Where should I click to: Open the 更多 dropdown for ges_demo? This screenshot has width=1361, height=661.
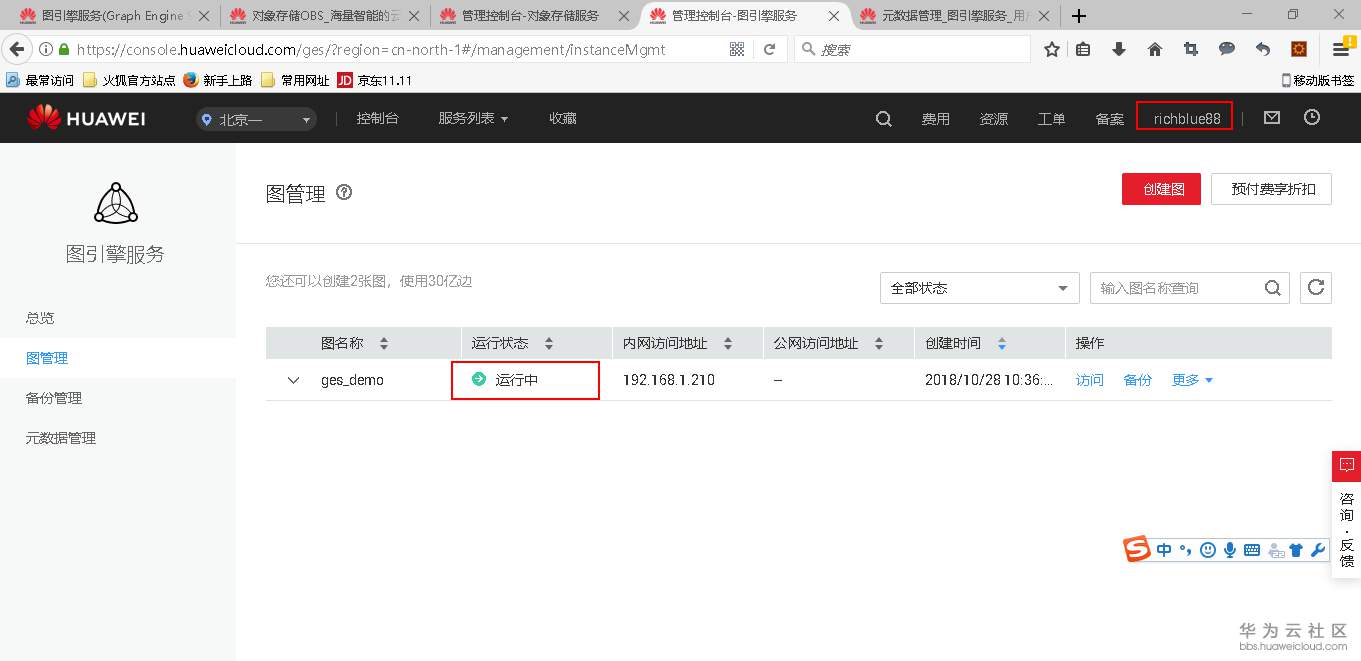1193,380
